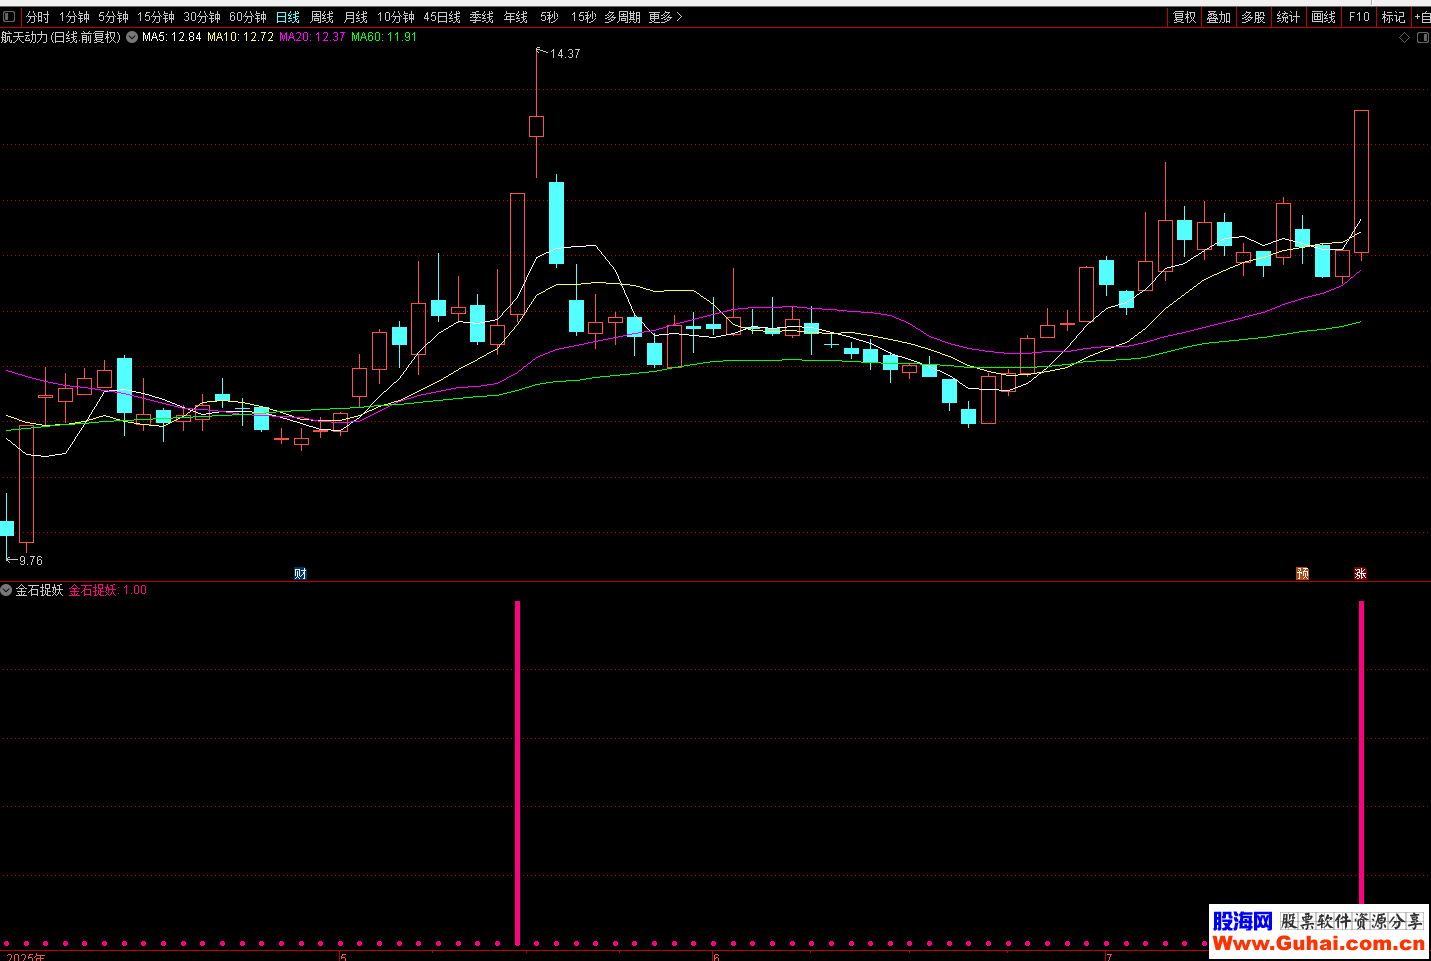The height and width of the screenshot is (961, 1431).
Task: Switch to 1分钟 period
Action: pyautogui.click(x=74, y=17)
